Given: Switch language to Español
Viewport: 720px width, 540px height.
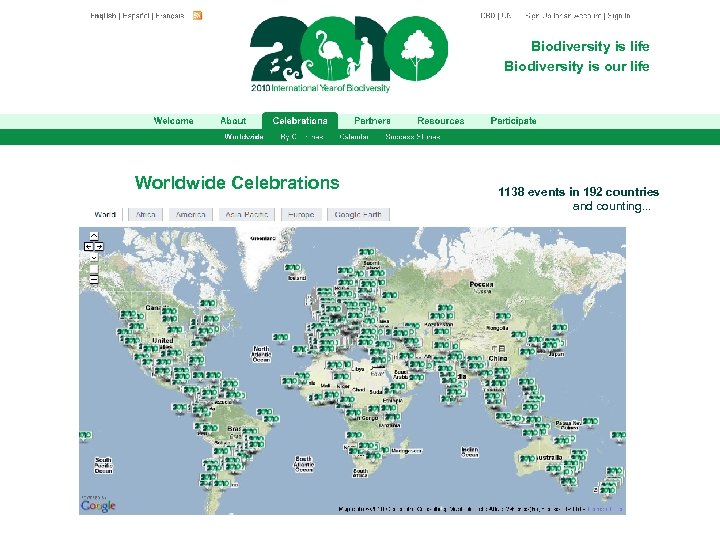Looking at the screenshot, I should (135, 16).
